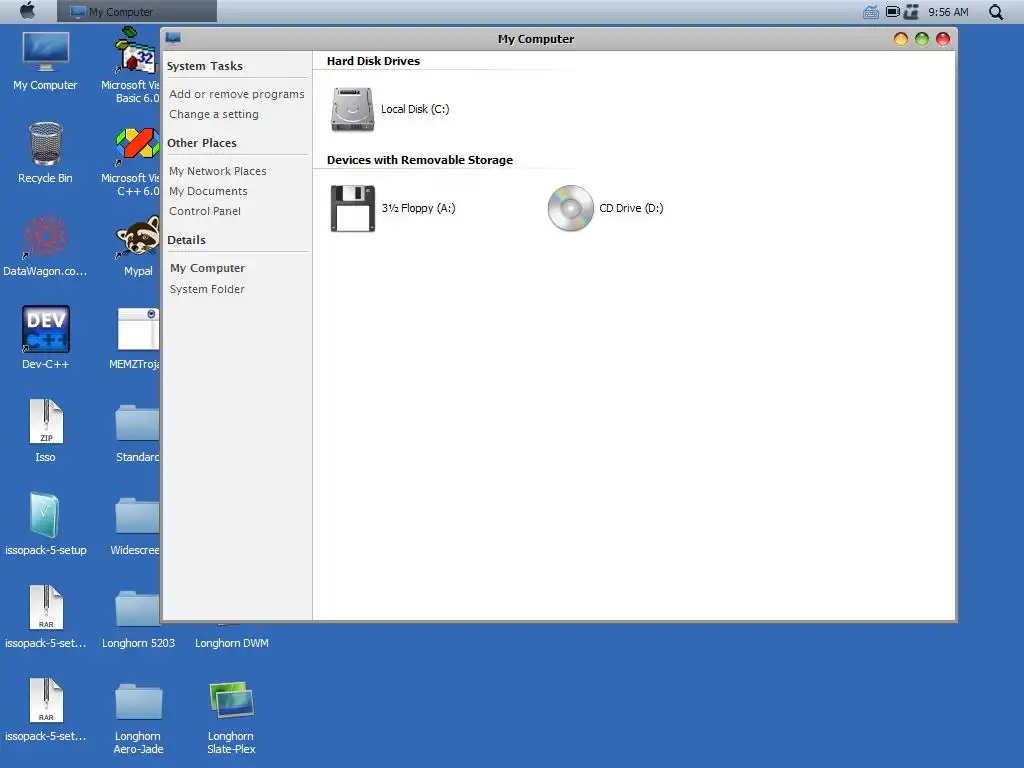Select the Longhorn DWM desktop item

(x=232, y=643)
